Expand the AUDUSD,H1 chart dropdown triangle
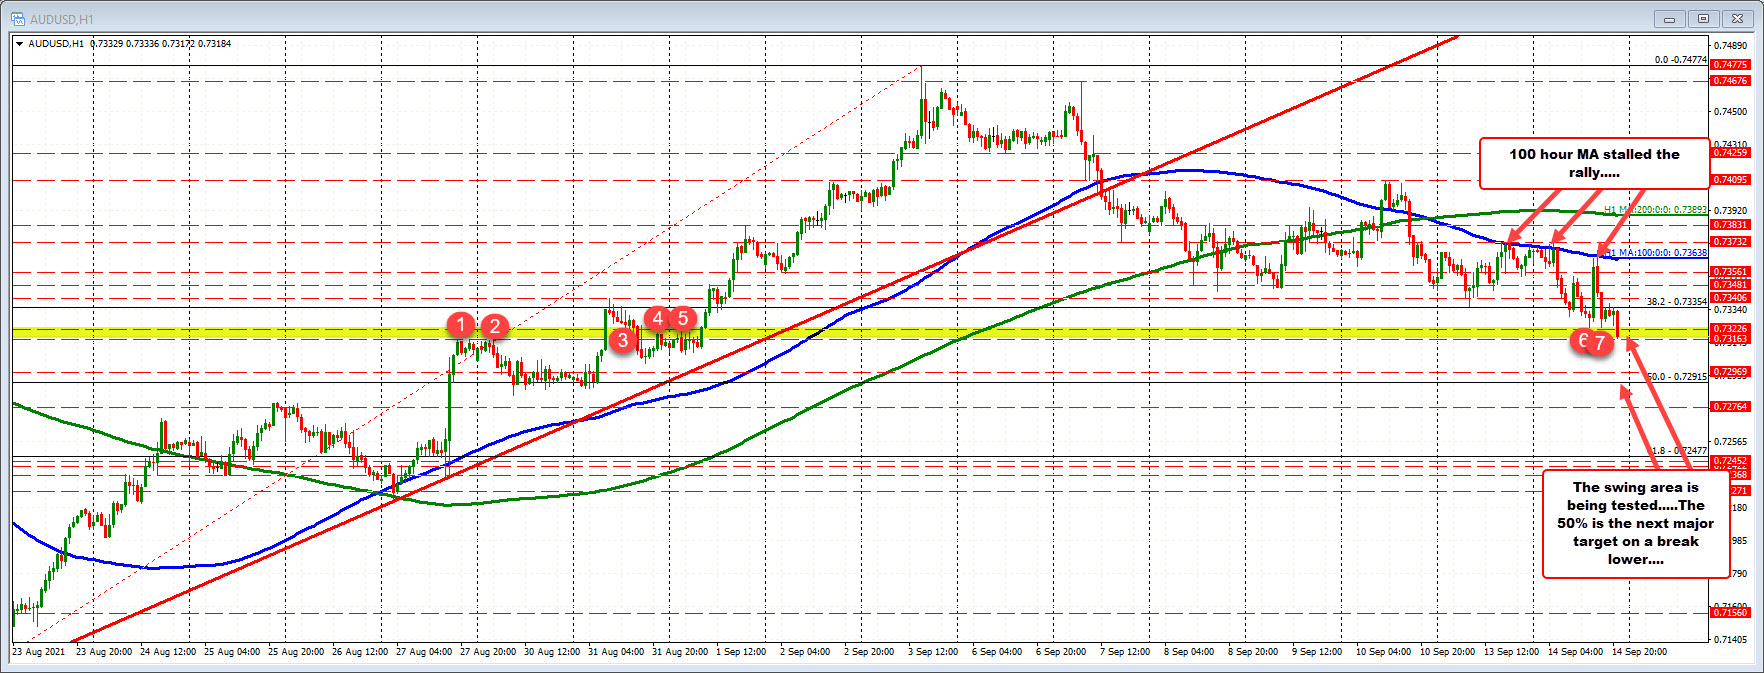 [x=19, y=44]
